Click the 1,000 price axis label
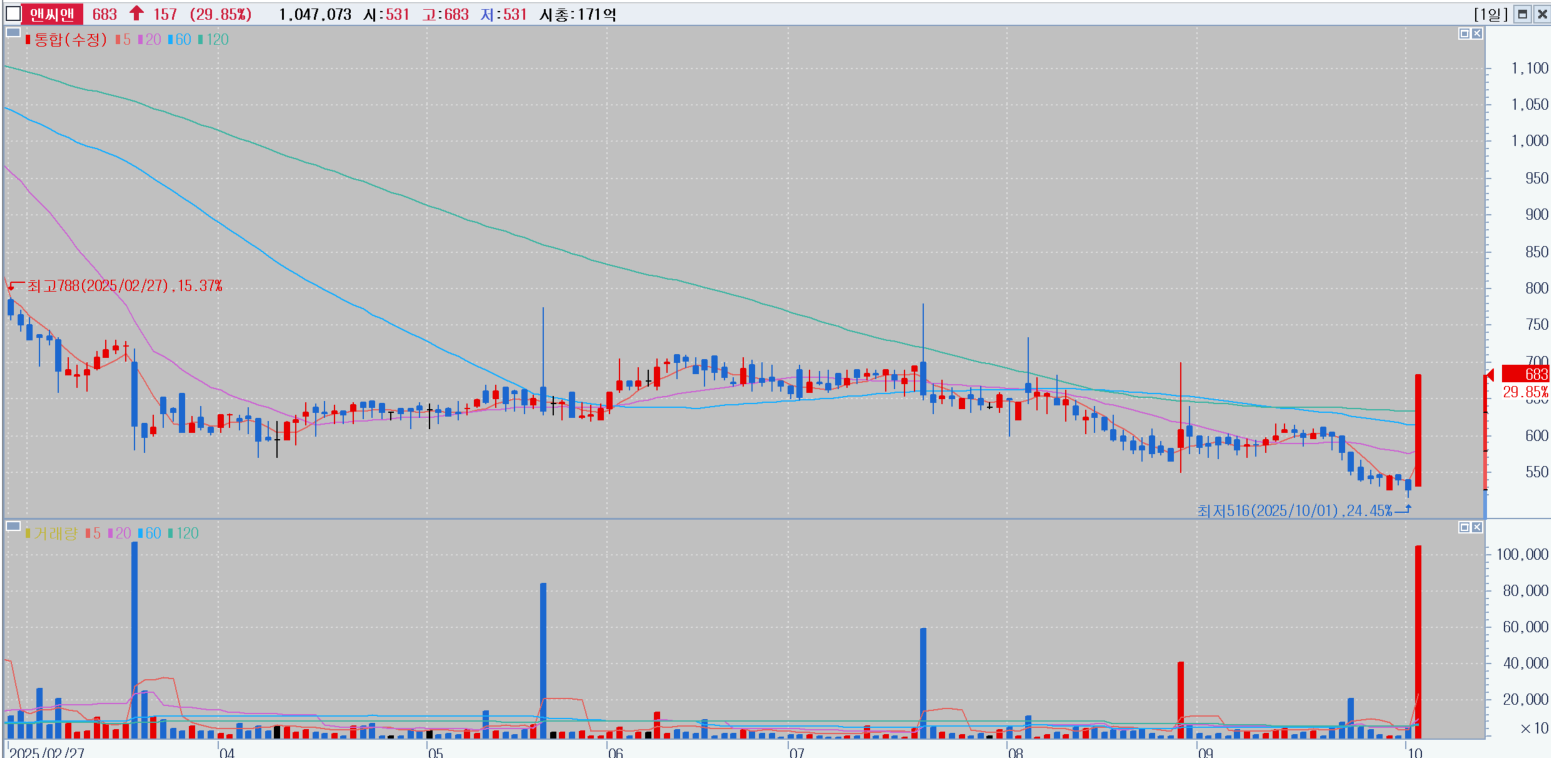The width and height of the screenshot is (1551, 758). pyautogui.click(x=1530, y=141)
